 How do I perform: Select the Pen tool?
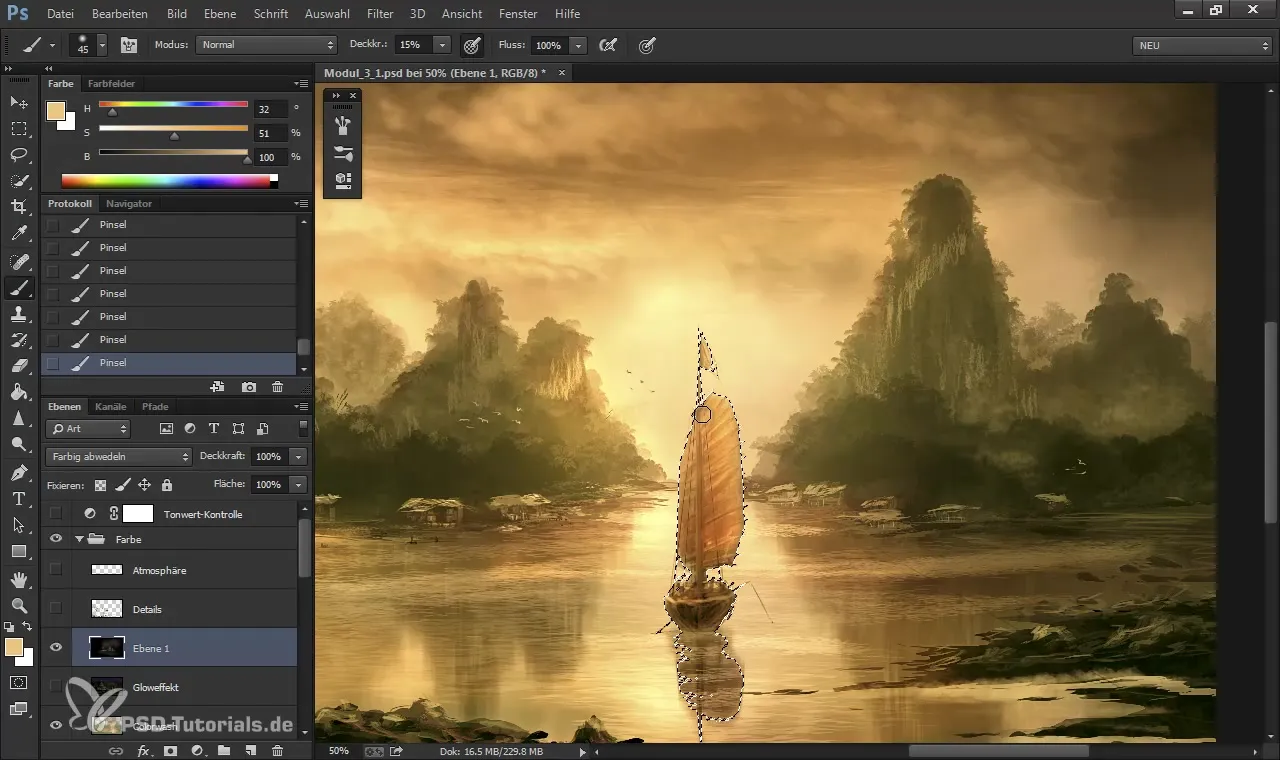(x=19, y=472)
